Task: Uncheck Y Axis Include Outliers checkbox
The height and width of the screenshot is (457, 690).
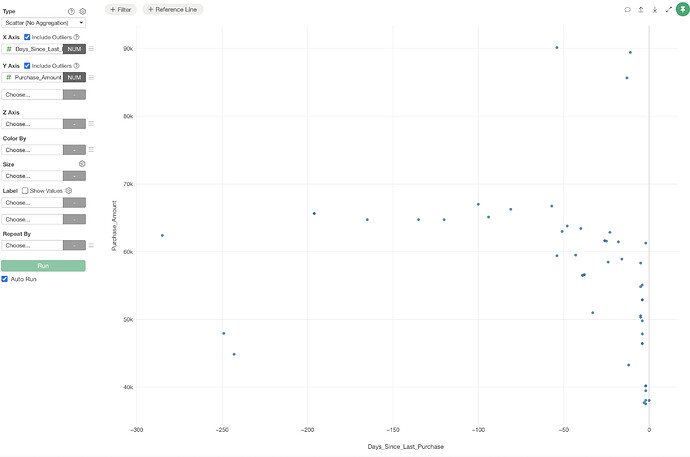Action: coord(27,65)
